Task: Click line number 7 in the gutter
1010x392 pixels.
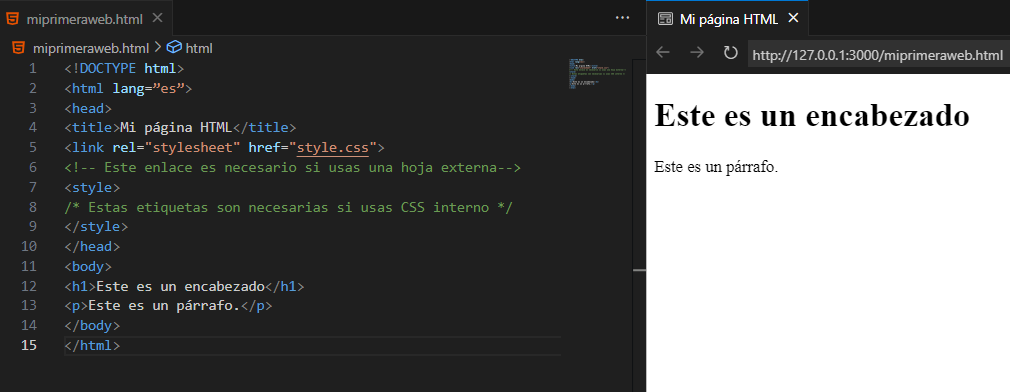Action: [x=33, y=187]
